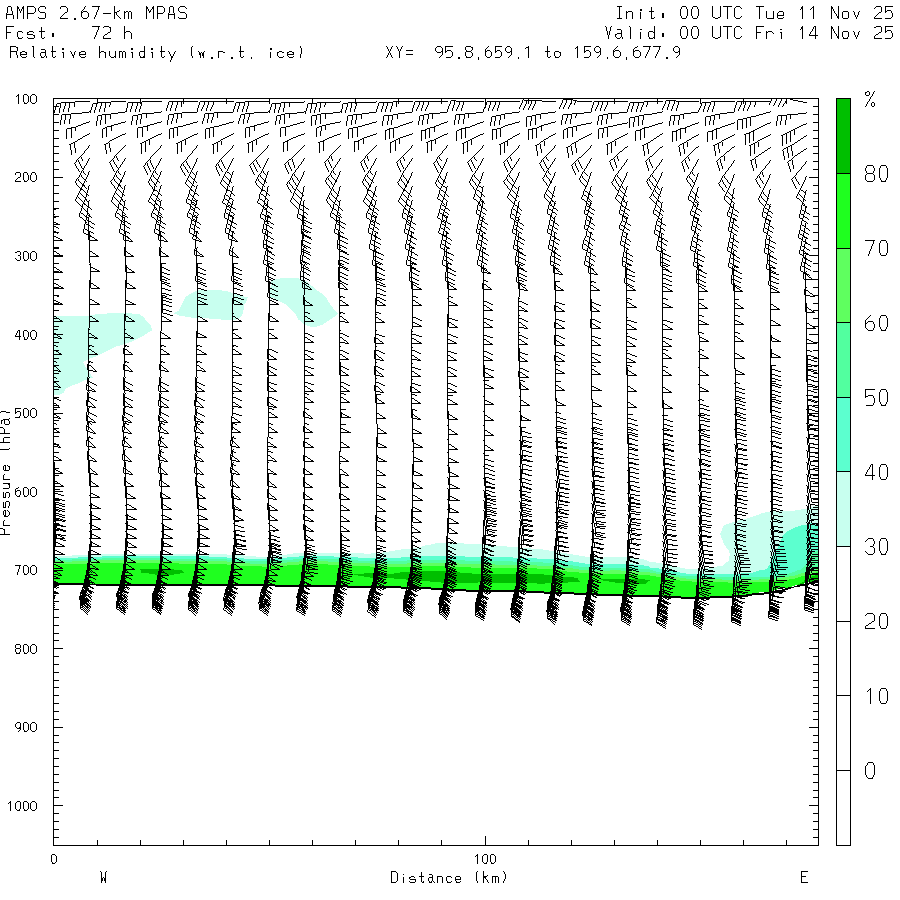Click the '%' unit label above the legend

click(870, 99)
